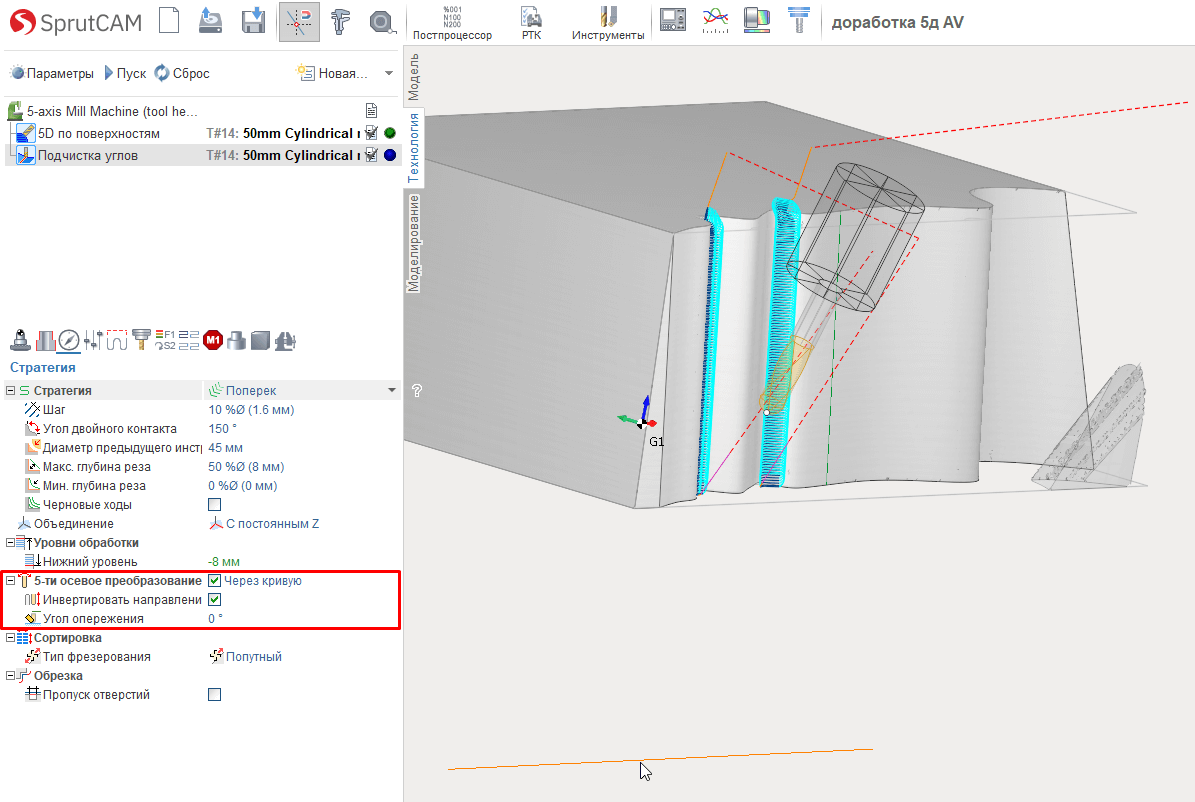Enable the Черновые ходы checkbox
This screenshot has width=1195, height=802.
[215, 505]
